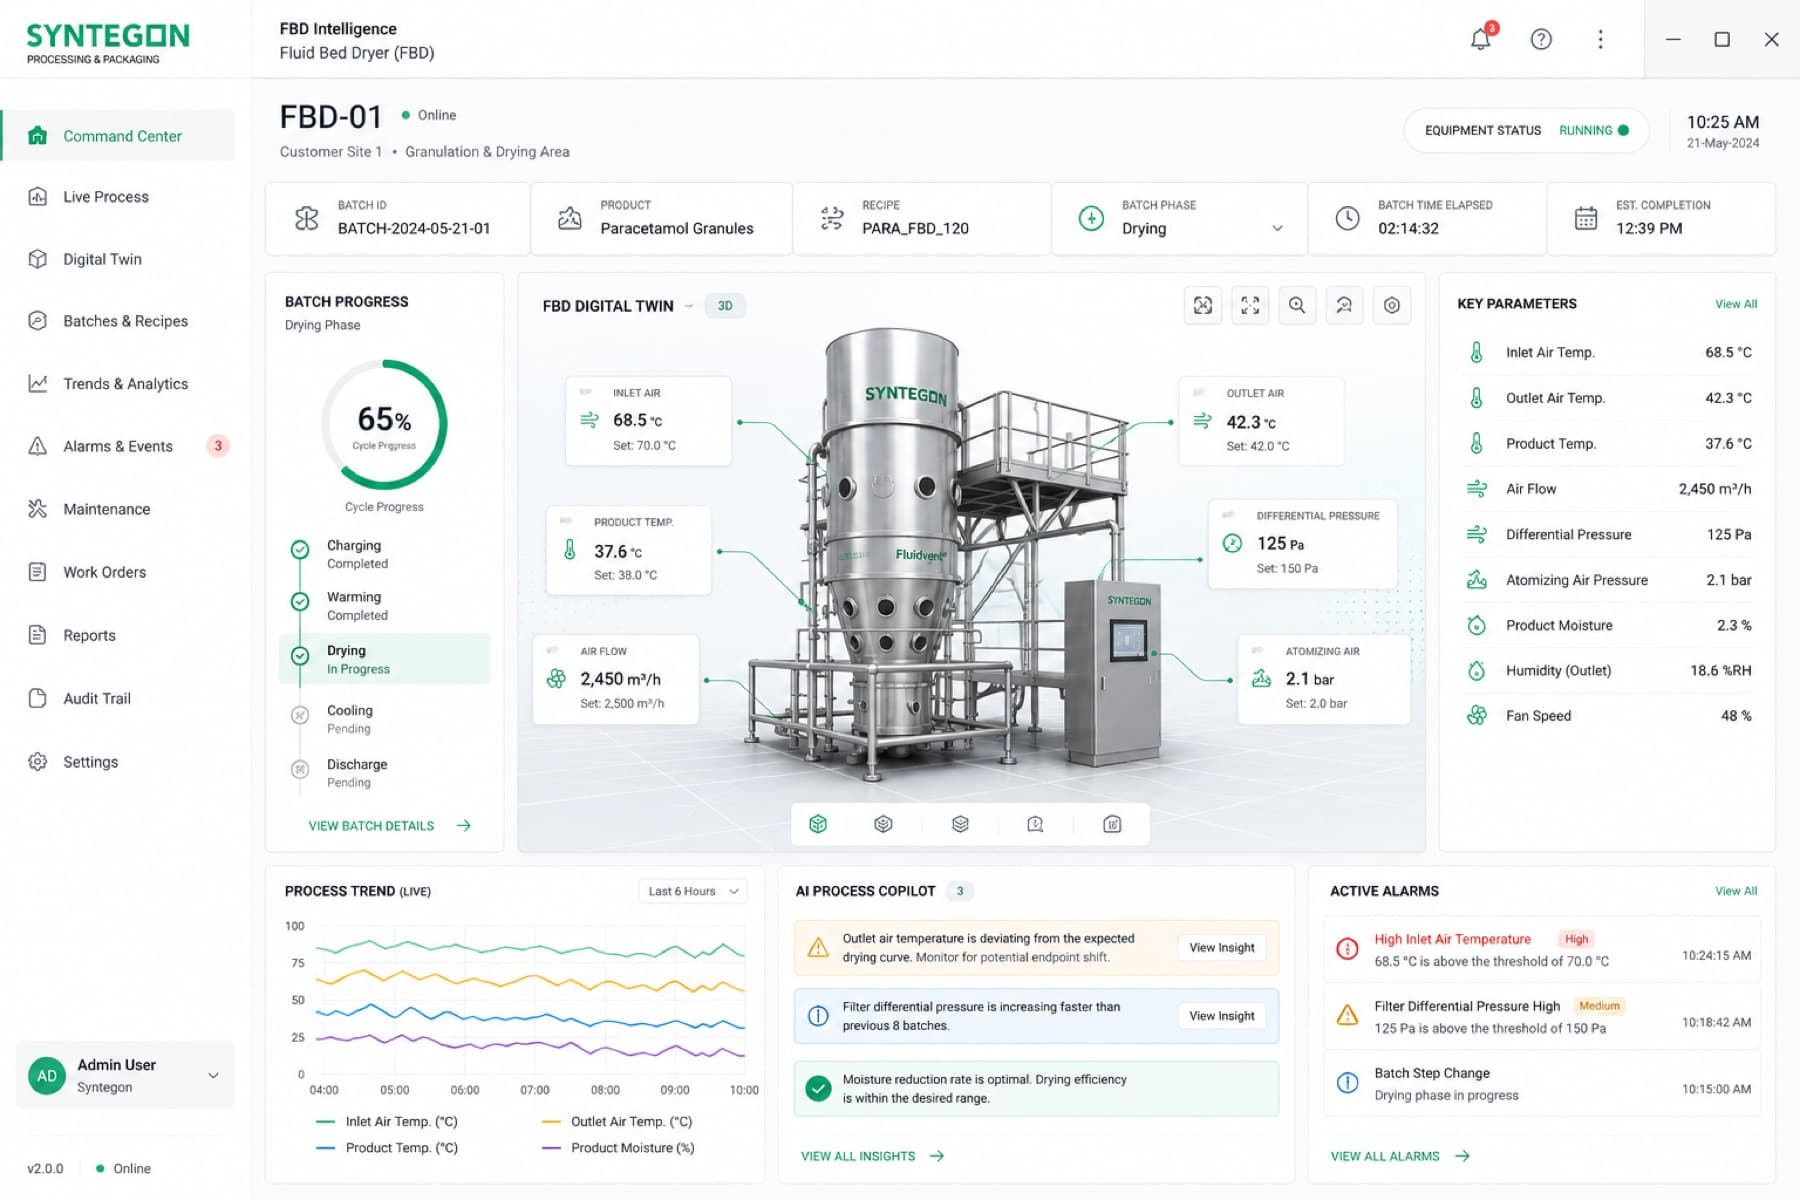
Task: Select the active green cube view icon
Action: pos(818,824)
